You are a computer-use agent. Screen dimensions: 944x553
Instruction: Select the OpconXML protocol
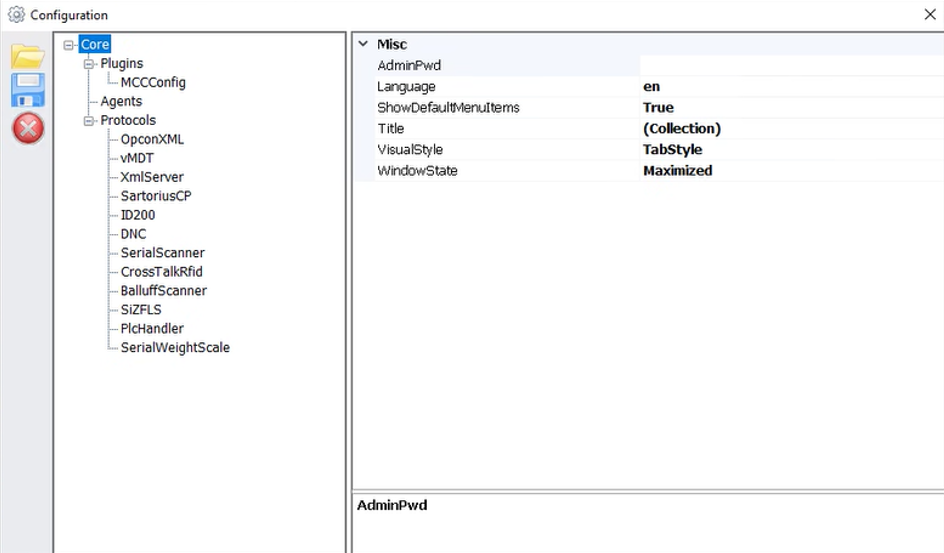152,140
